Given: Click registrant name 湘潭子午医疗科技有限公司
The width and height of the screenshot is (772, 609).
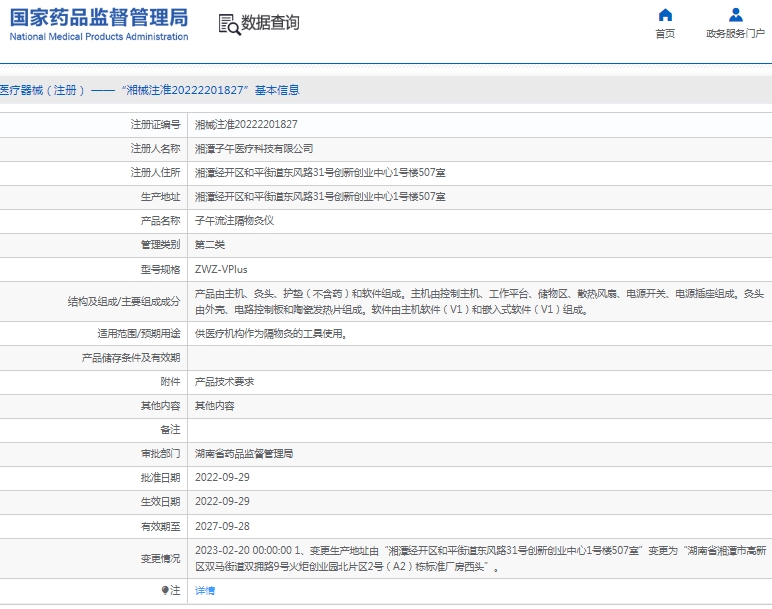Looking at the screenshot, I should [254, 149].
